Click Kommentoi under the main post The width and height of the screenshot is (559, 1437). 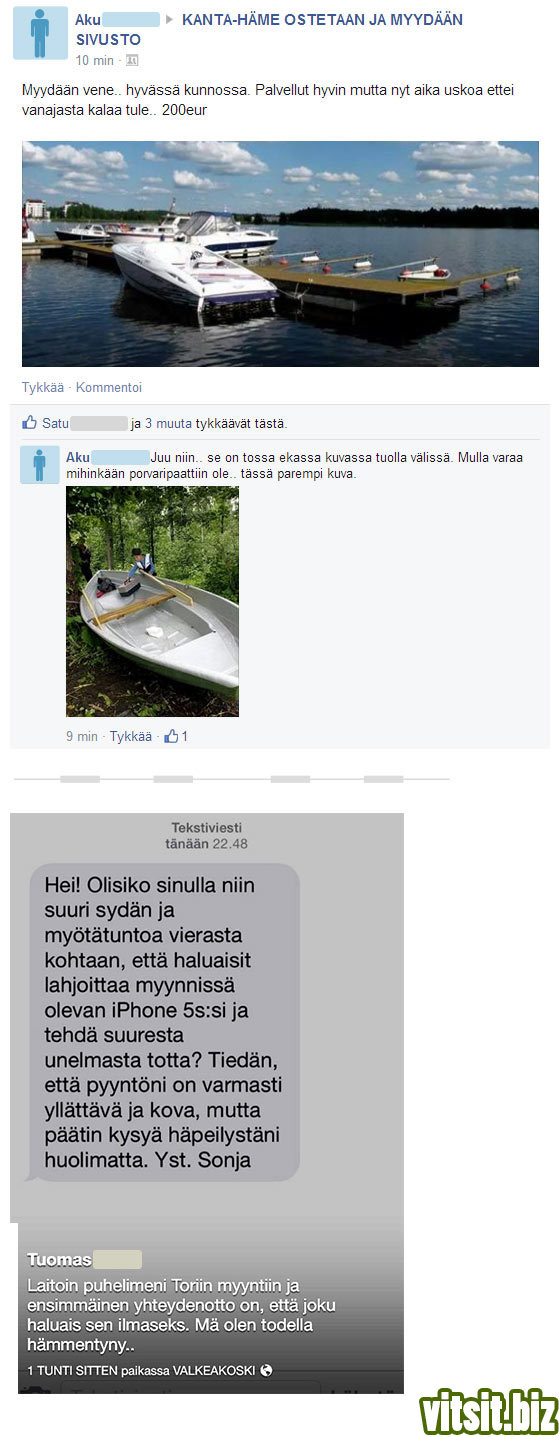[109, 387]
